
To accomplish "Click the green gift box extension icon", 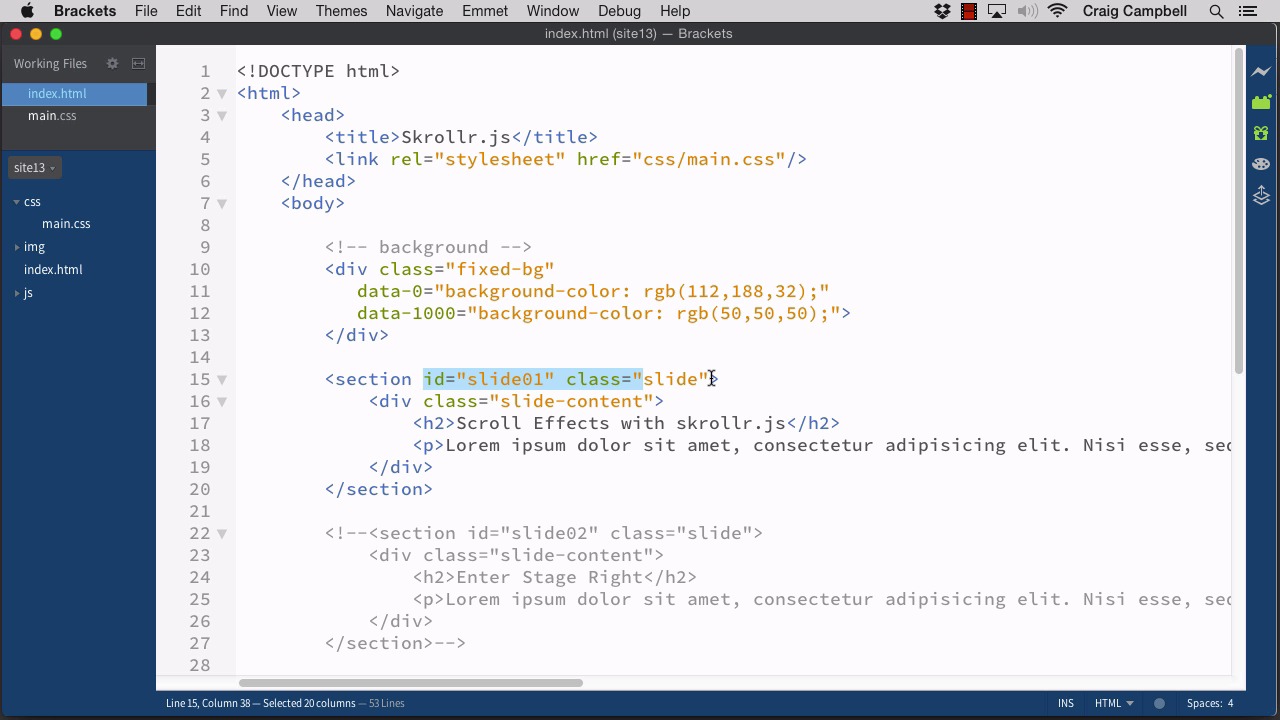I will [x=1261, y=133].
